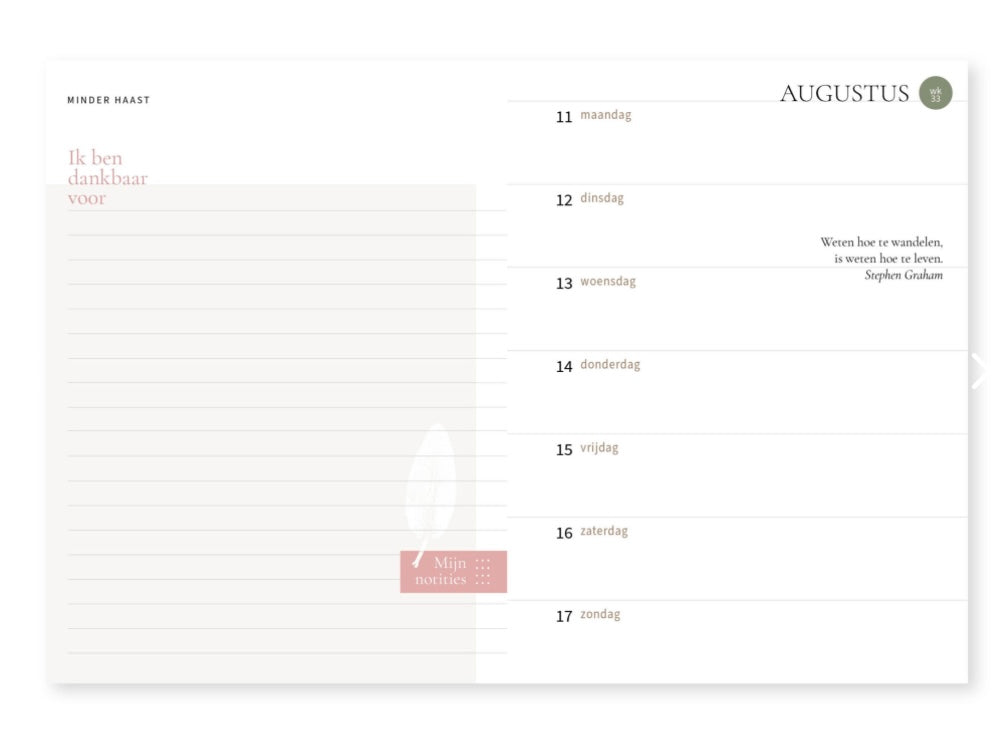Screen dimensions: 1003x733
Task: Select the AUGUSTUS month heading
Action: [x=844, y=94]
